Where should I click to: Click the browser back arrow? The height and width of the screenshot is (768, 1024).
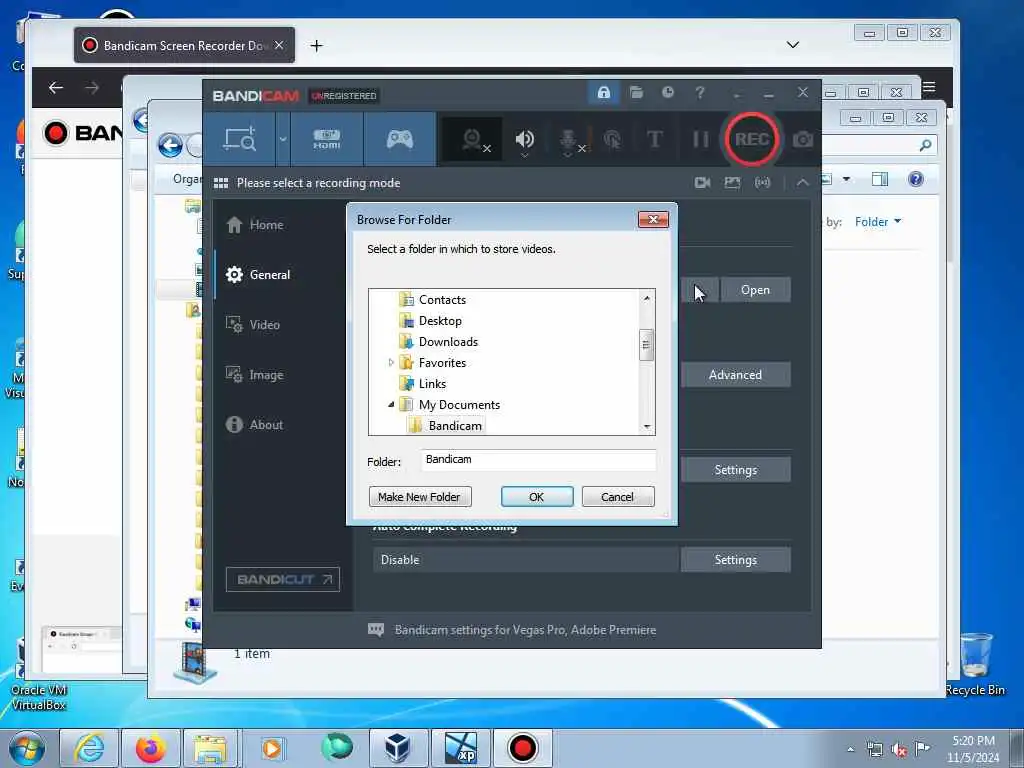[x=56, y=88]
